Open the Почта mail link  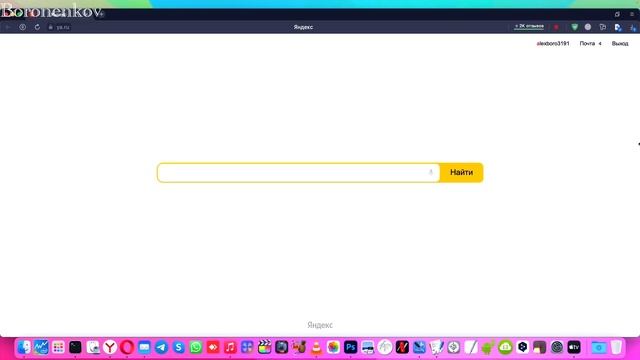point(587,43)
